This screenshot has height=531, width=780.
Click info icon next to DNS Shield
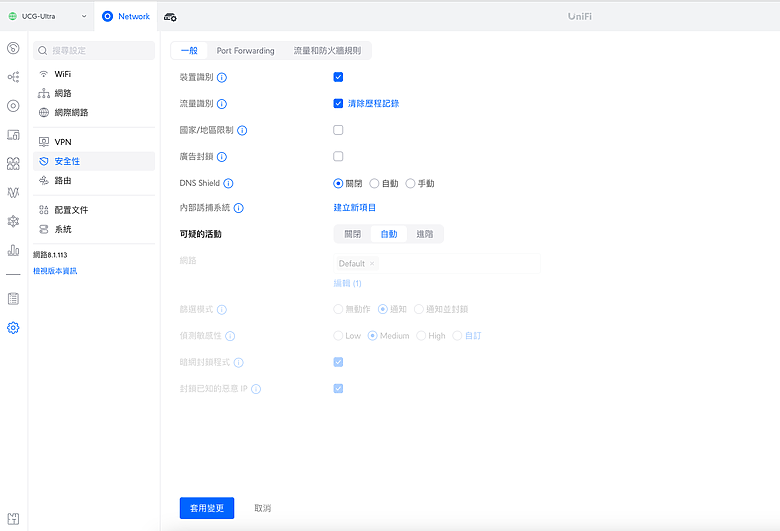pos(229,184)
